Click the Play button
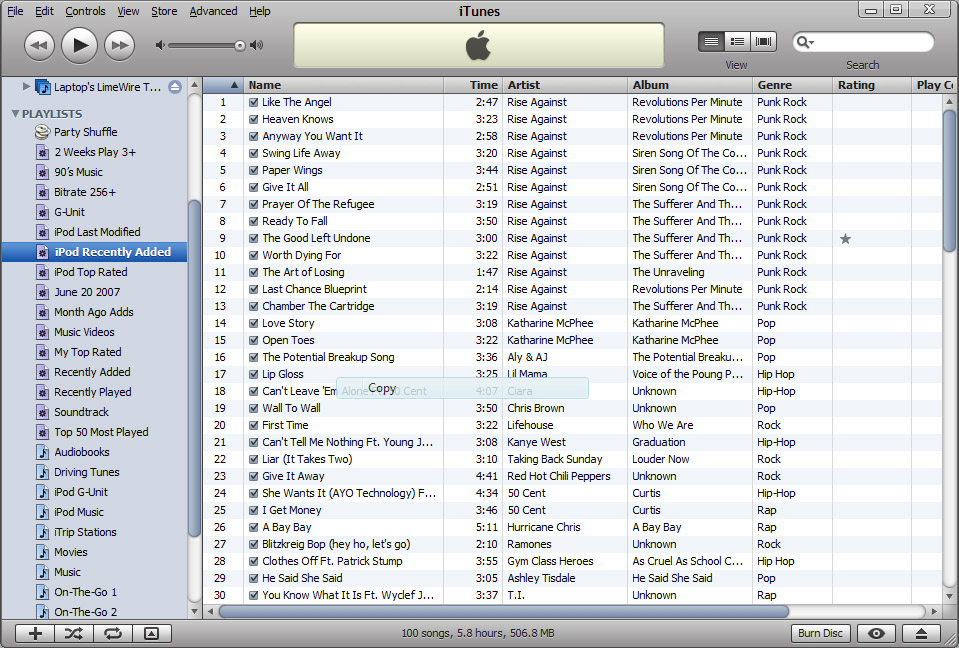 pos(80,45)
